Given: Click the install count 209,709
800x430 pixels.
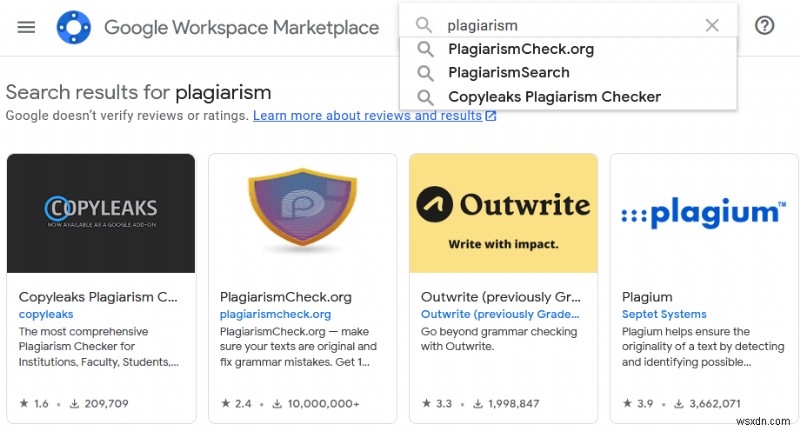Looking at the screenshot, I should point(107,403).
